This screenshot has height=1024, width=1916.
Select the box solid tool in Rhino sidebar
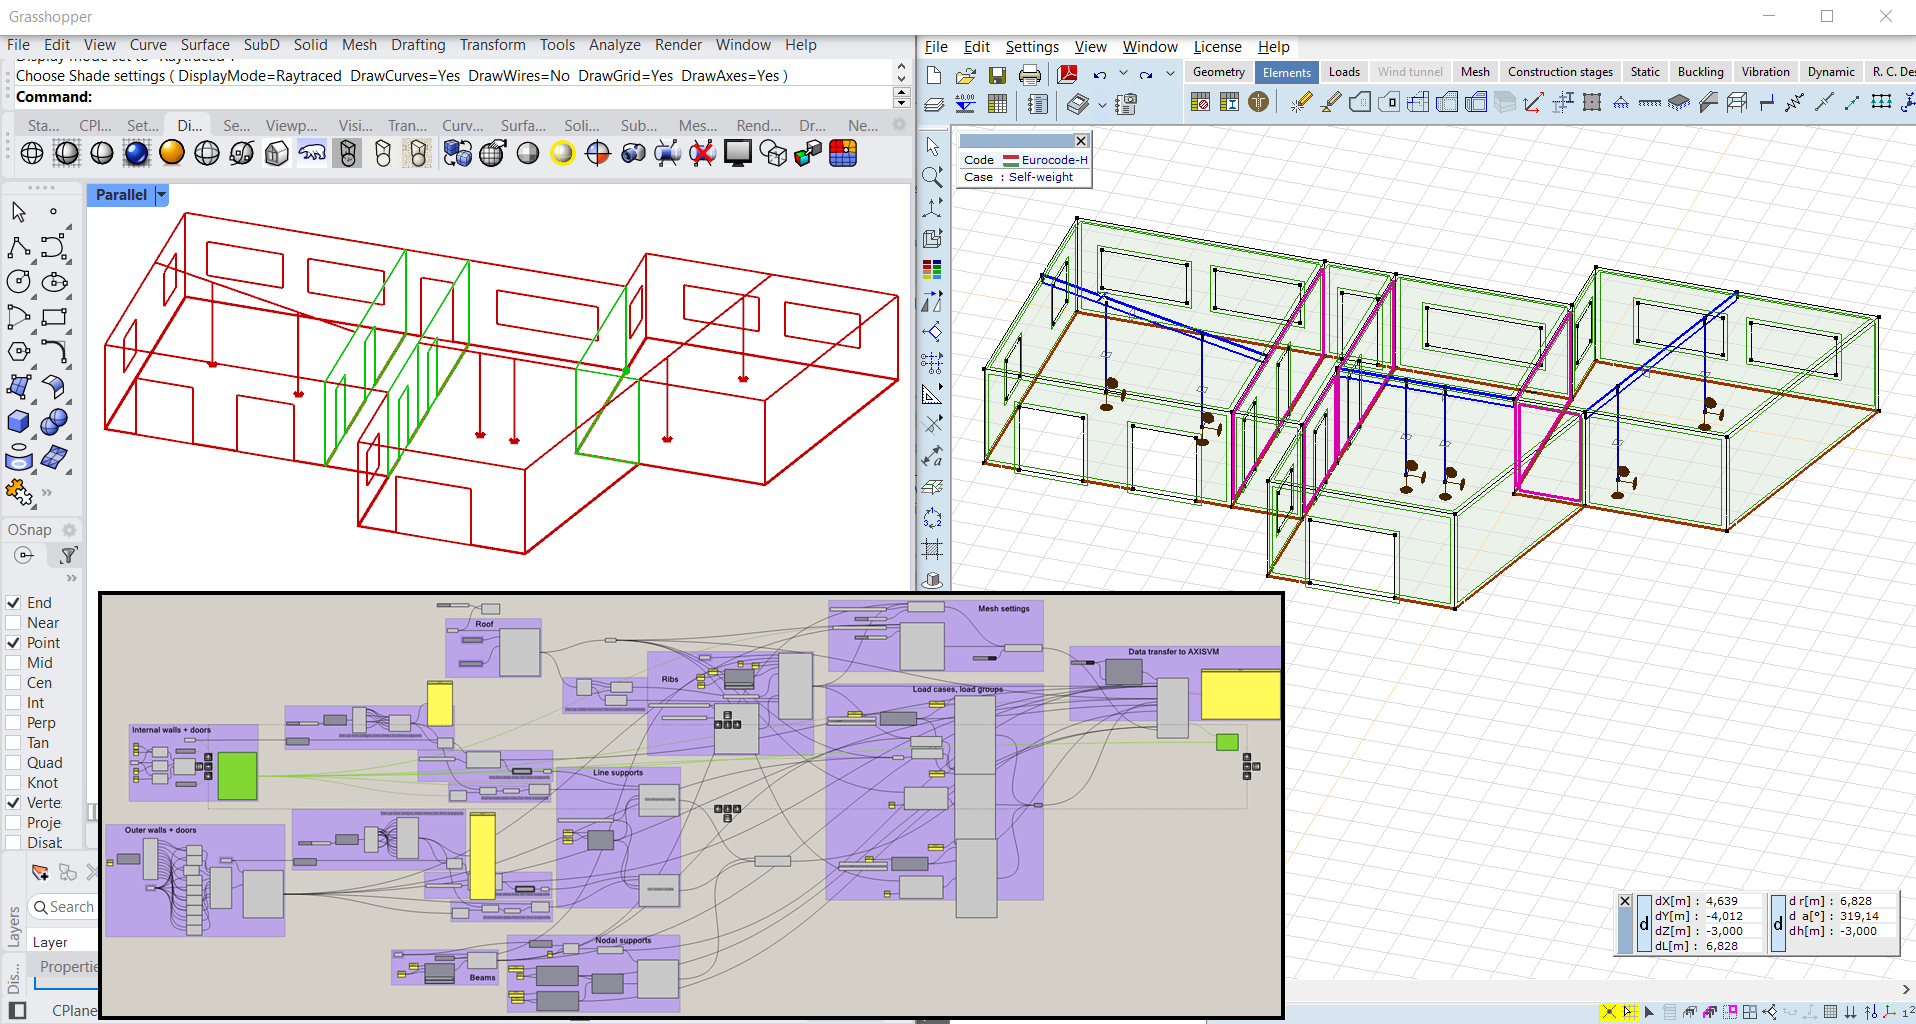coord(19,422)
